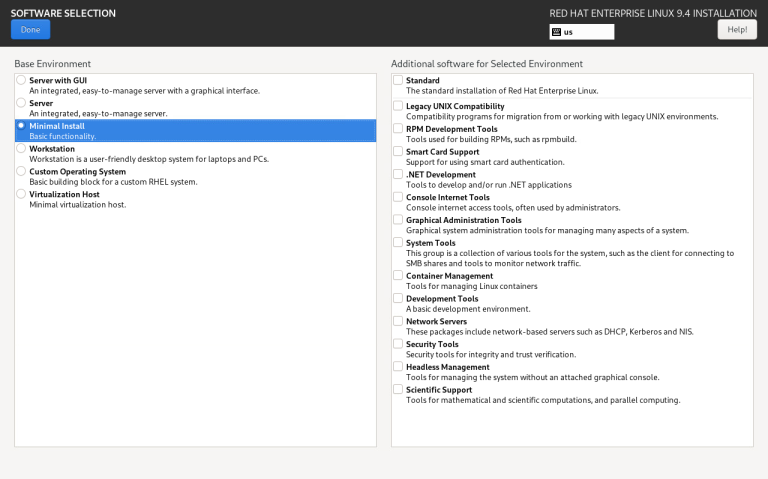Choose Custom Operating System environment
The height and width of the screenshot is (479, 768).
pyautogui.click(x=21, y=171)
